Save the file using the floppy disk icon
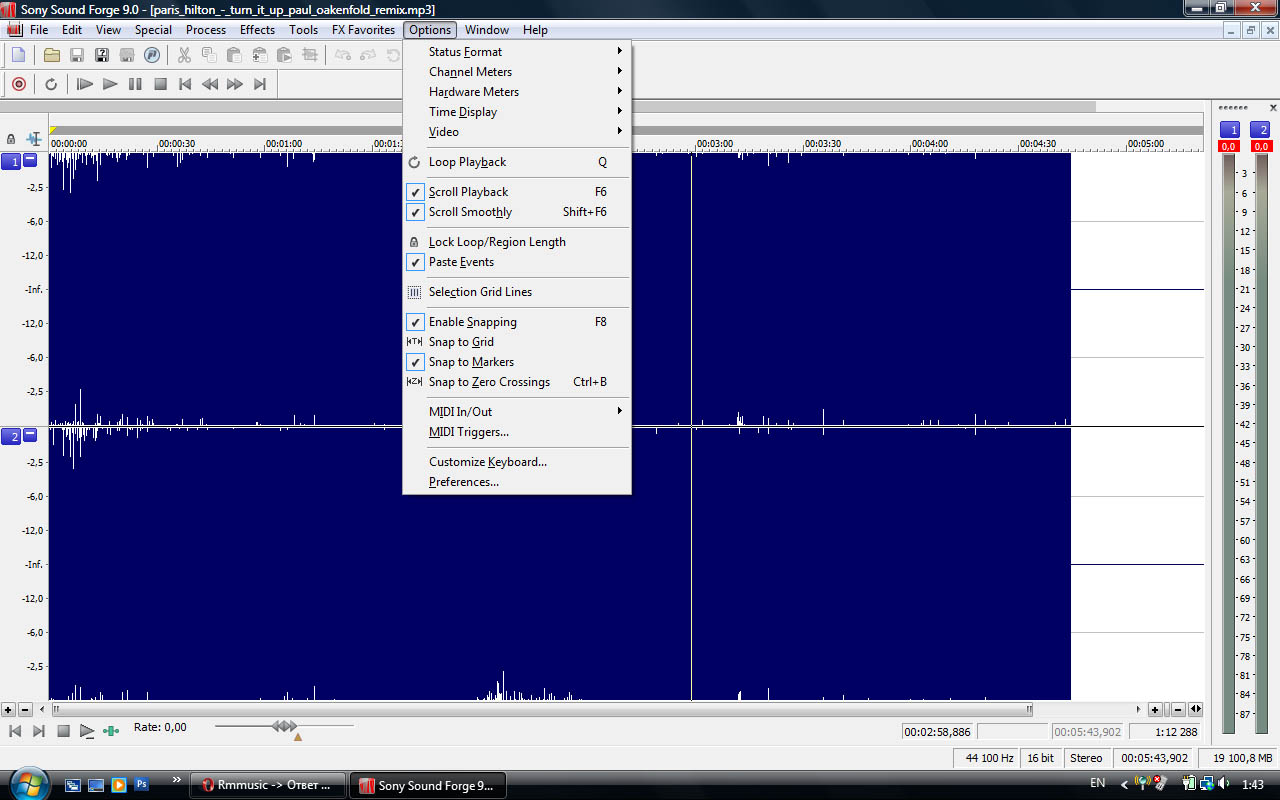Image resolution: width=1280 pixels, height=800 pixels. pos(76,55)
